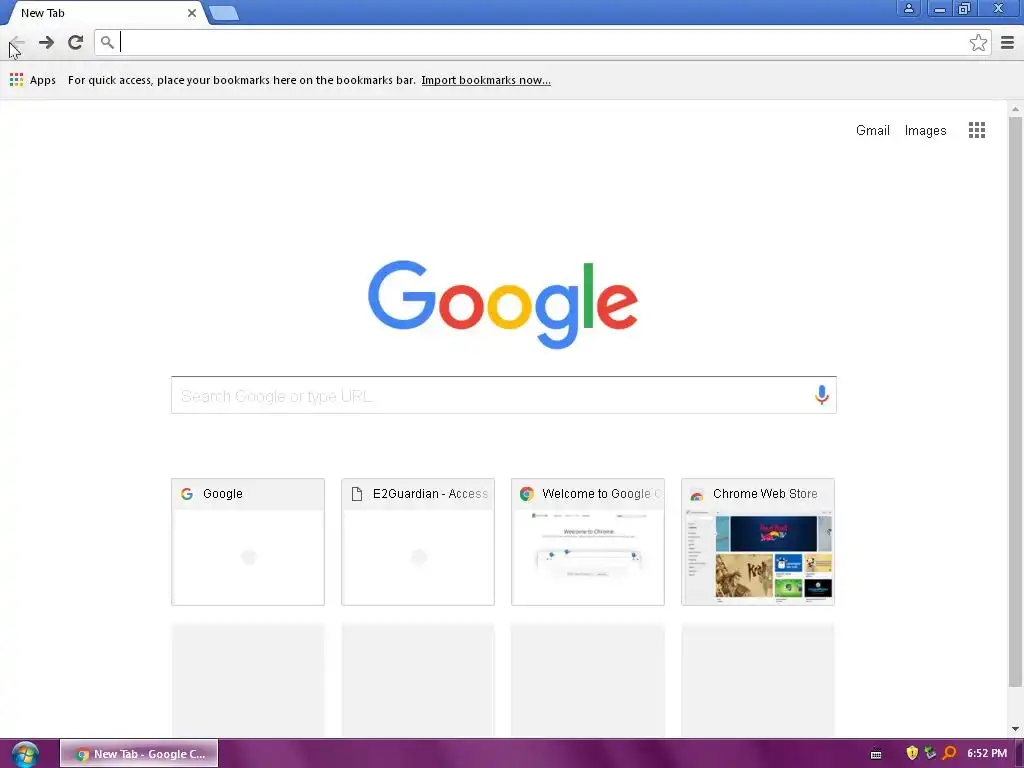This screenshot has width=1024, height=768.
Task: Reload the page with the refresh icon
Action: point(76,42)
